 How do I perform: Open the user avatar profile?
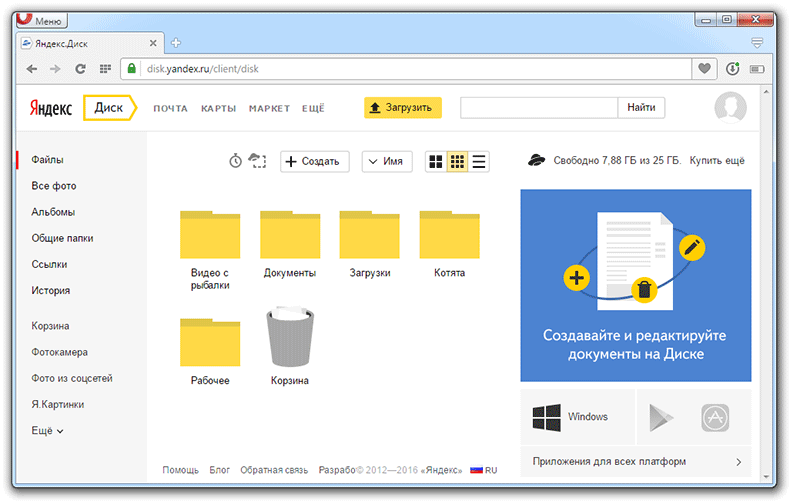coord(730,107)
